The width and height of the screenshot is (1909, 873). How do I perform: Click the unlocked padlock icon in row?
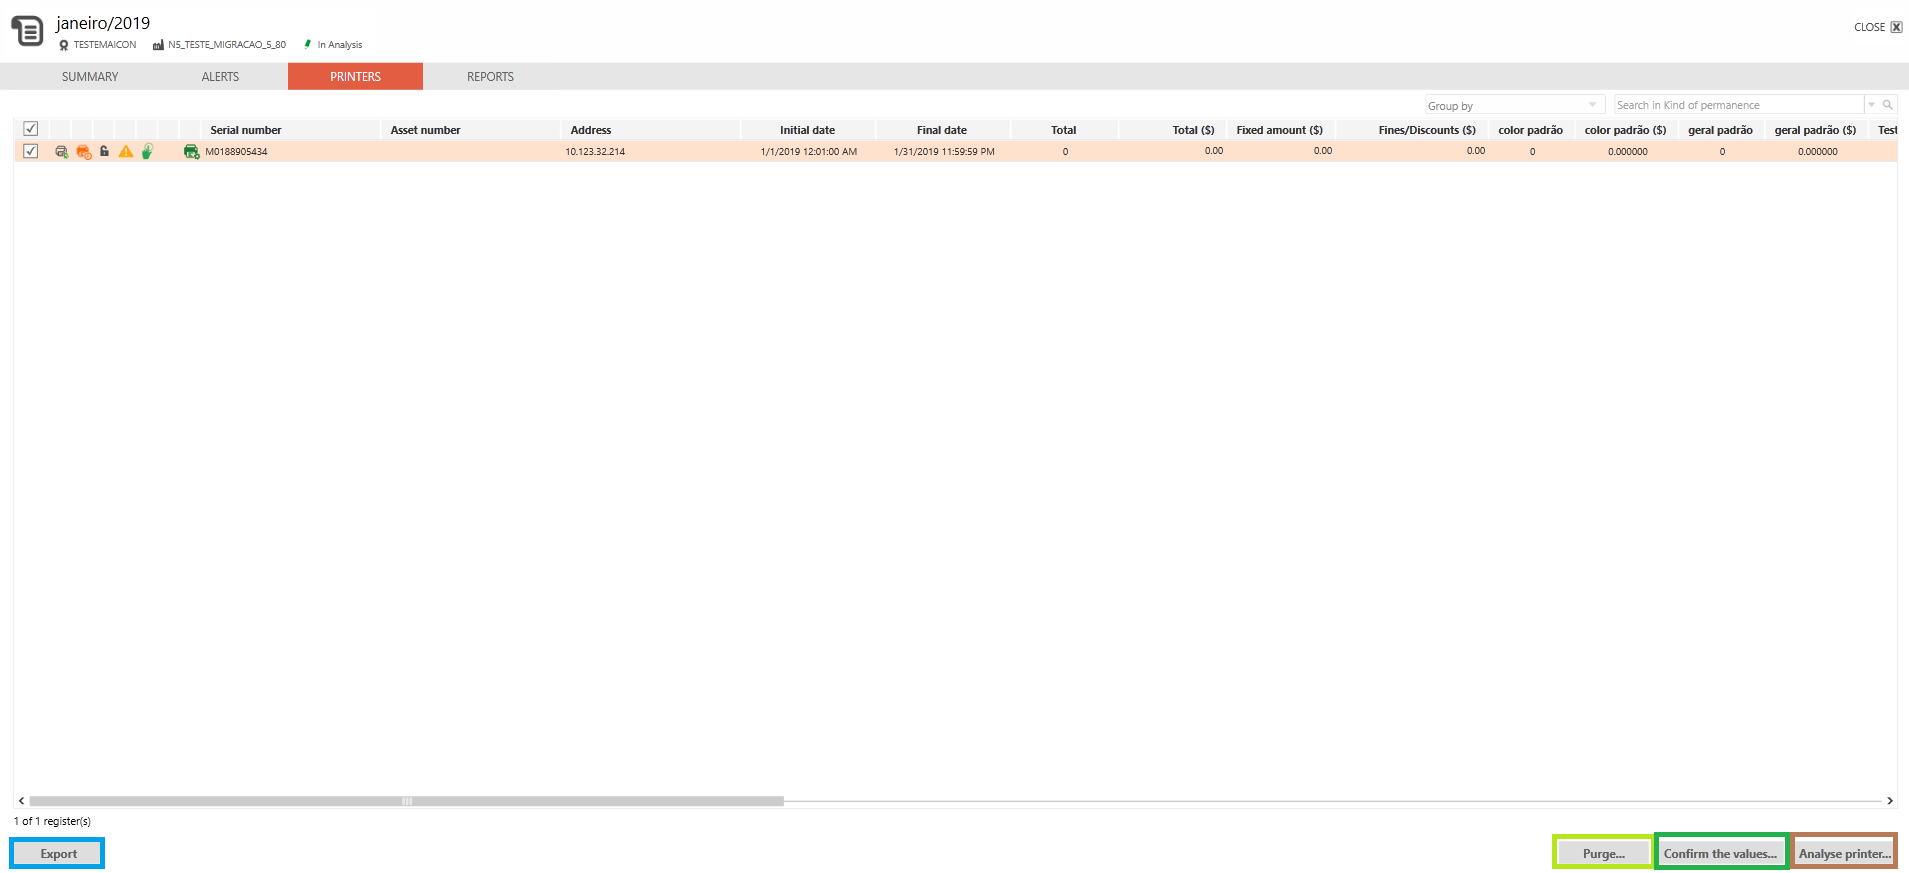pyautogui.click(x=104, y=151)
